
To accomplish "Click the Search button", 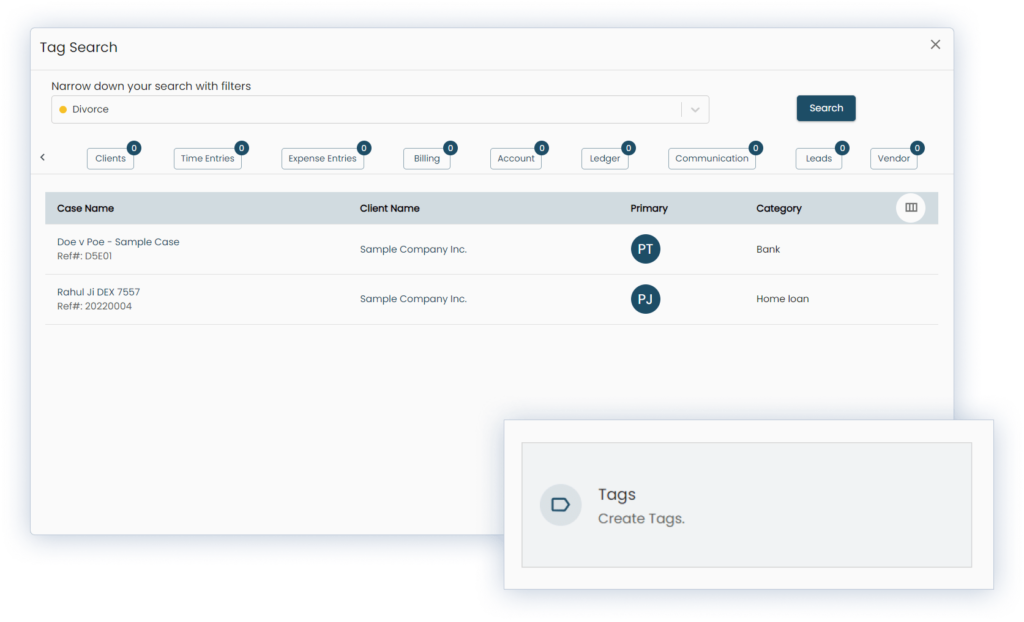I will coord(825,108).
